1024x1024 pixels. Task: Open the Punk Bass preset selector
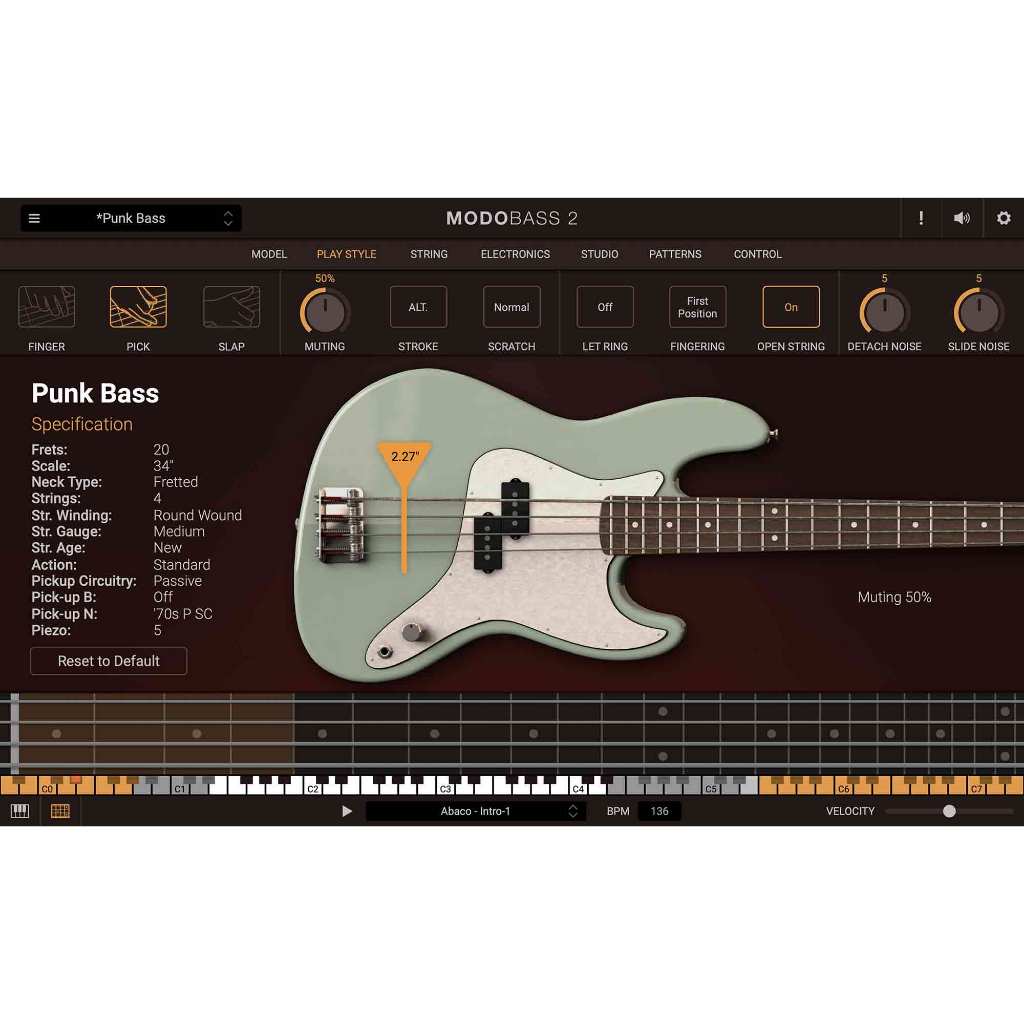[130, 218]
